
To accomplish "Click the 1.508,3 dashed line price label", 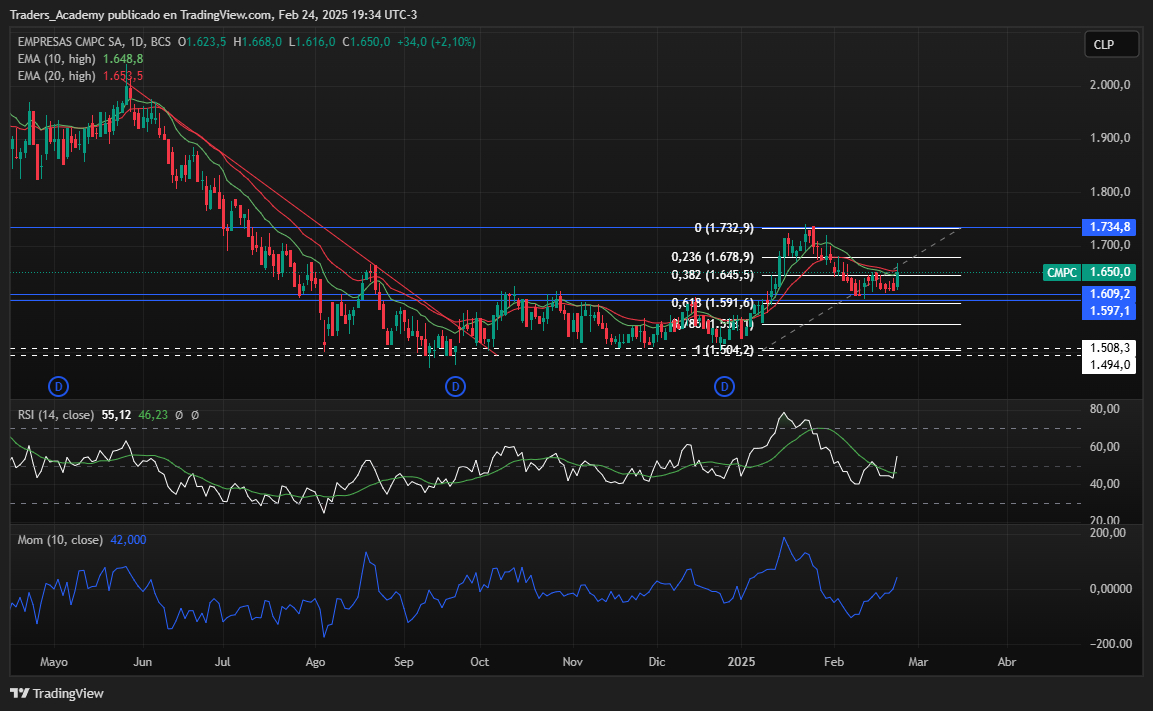I will click(x=1109, y=348).
